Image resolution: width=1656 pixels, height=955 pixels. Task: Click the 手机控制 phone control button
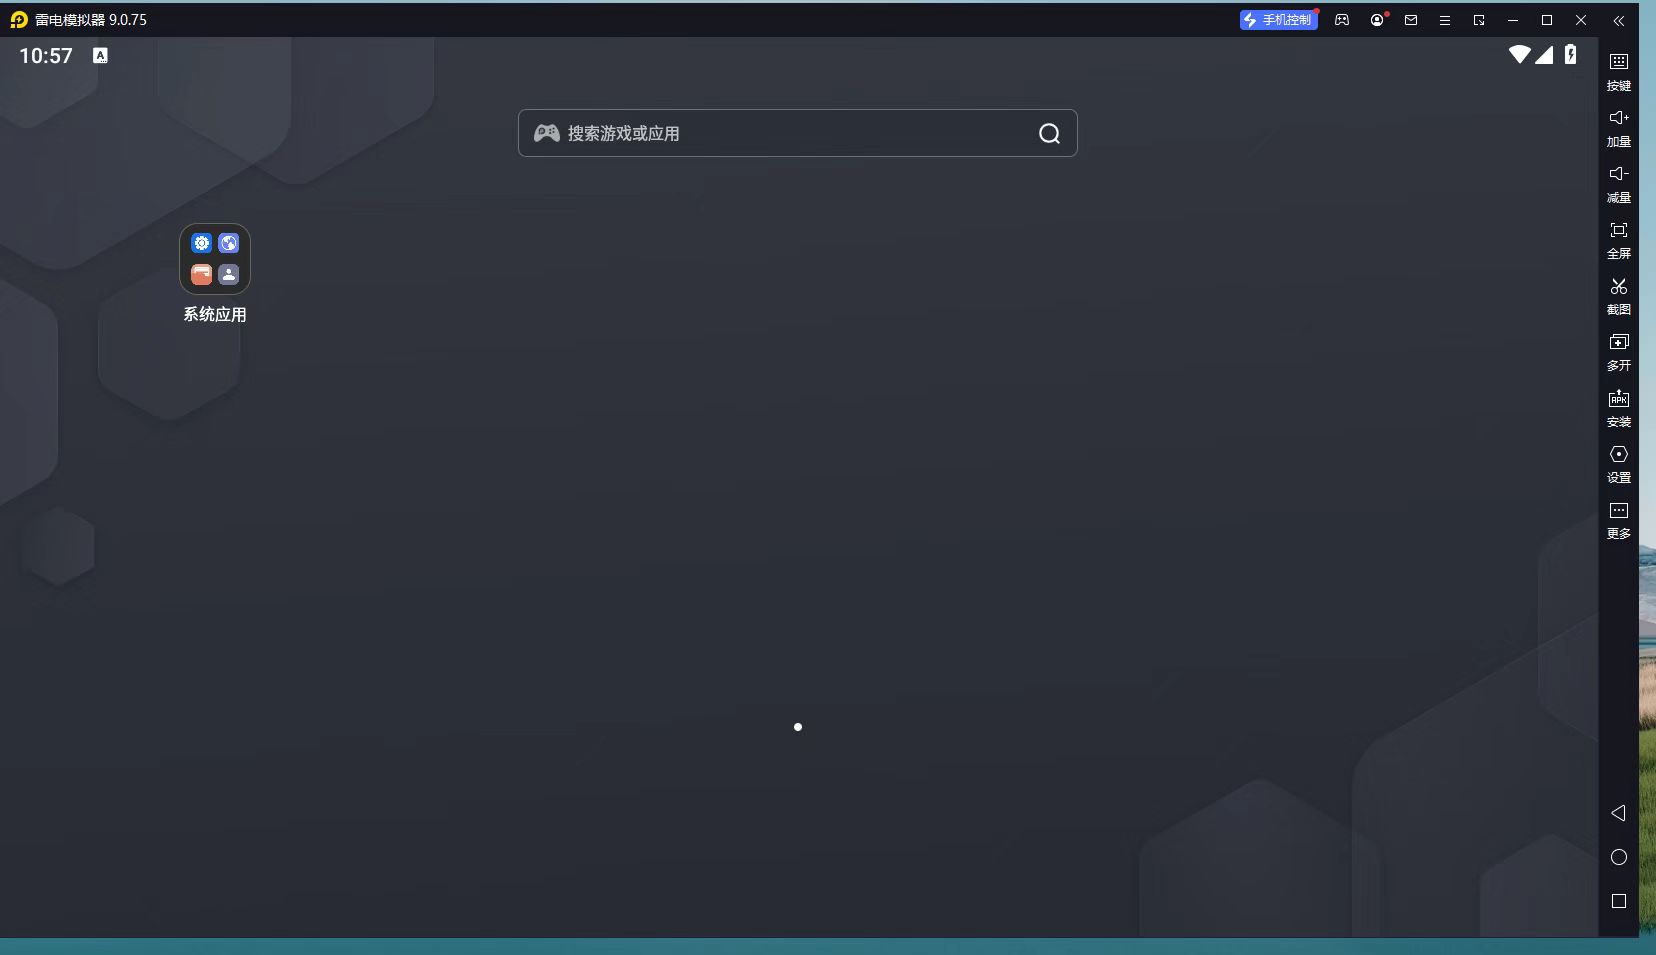coord(1278,20)
